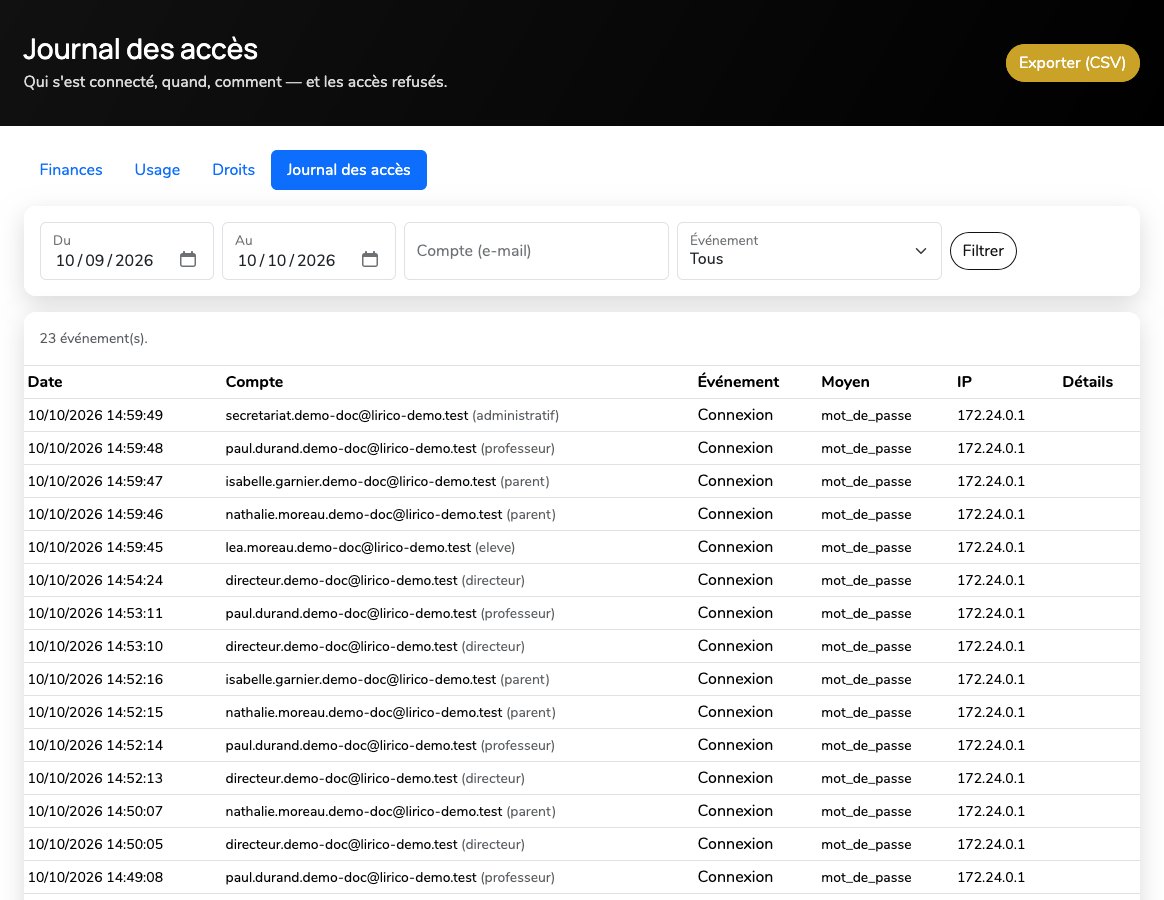Viewport: 1164px width, 900px height.
Task: Open the Usage tab
Action: (157, 169)
